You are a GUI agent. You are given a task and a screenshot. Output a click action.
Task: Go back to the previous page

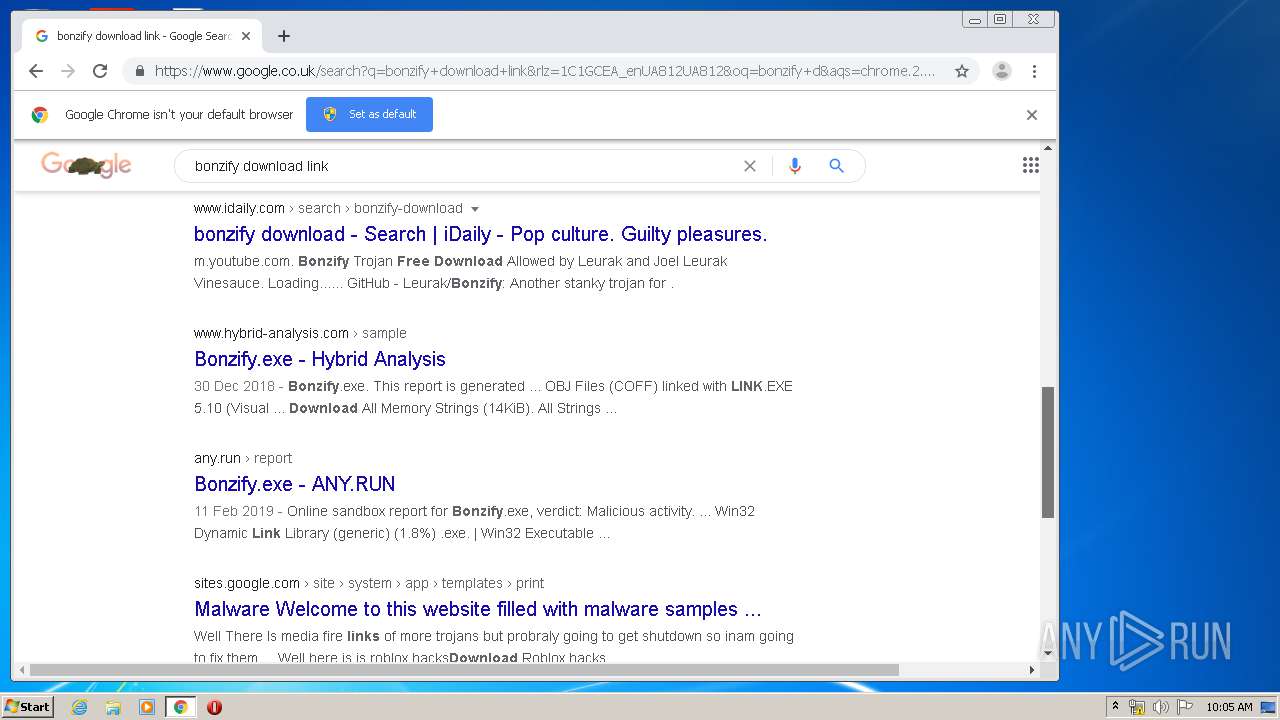coord(36,71)
